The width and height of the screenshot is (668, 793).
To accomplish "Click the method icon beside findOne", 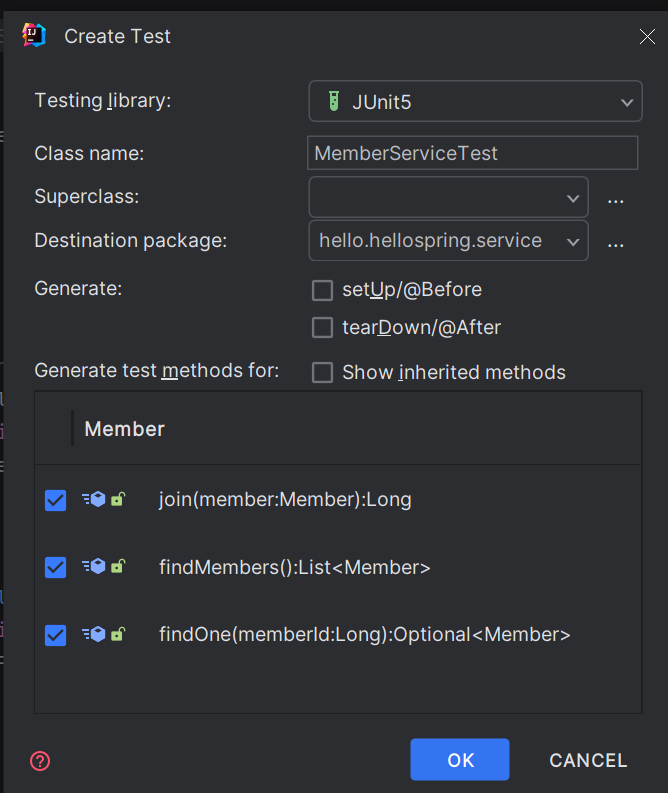I will click(x=98, y=634).
